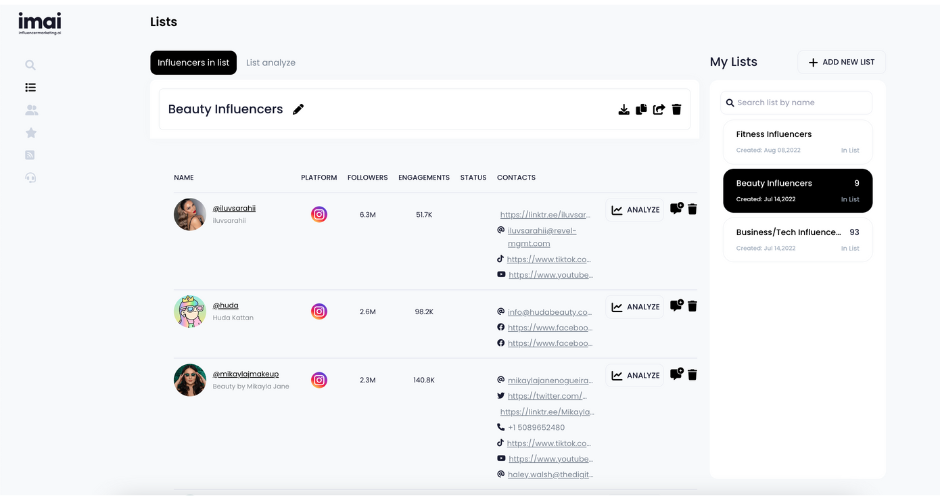The image size is (940, 500).
Task: Add a comment on @iluvsarahii
Action: (676, 209)
